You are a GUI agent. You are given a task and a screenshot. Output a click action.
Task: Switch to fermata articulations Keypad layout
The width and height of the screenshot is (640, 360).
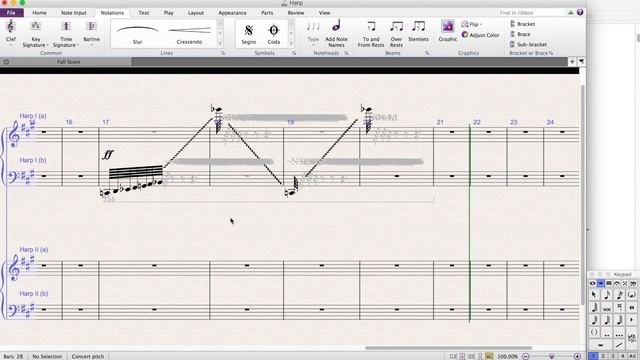point(617,283)
